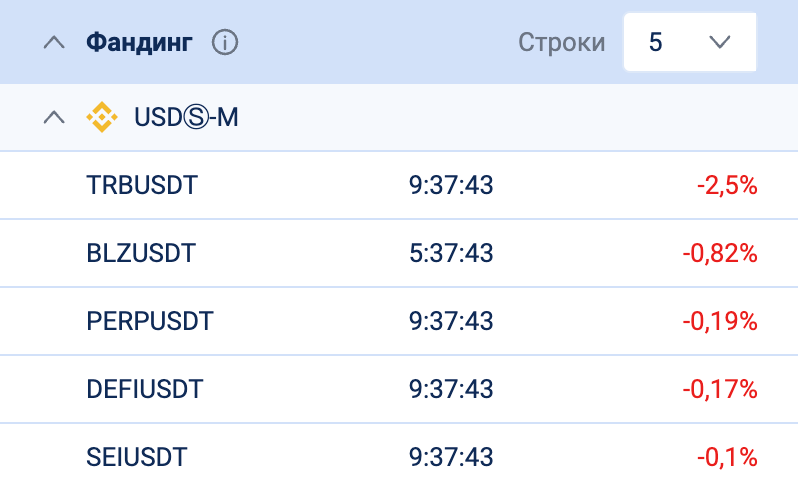Image resolution: width=798 pixels, height=488 pixels.
Task: Open the SEIUSDT pair row
Action: click(138, 457)
